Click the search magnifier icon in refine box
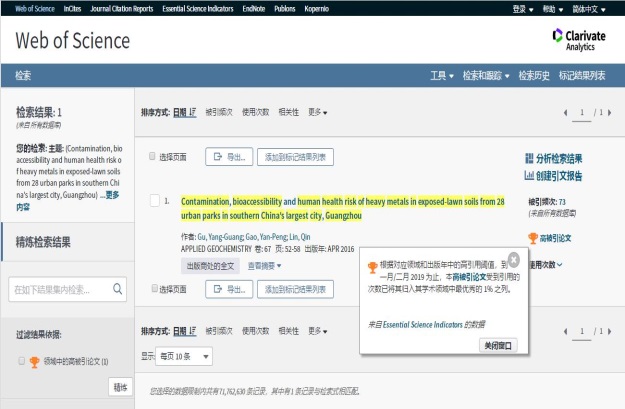This screenshot has height=409, width=625. (118, 289)
